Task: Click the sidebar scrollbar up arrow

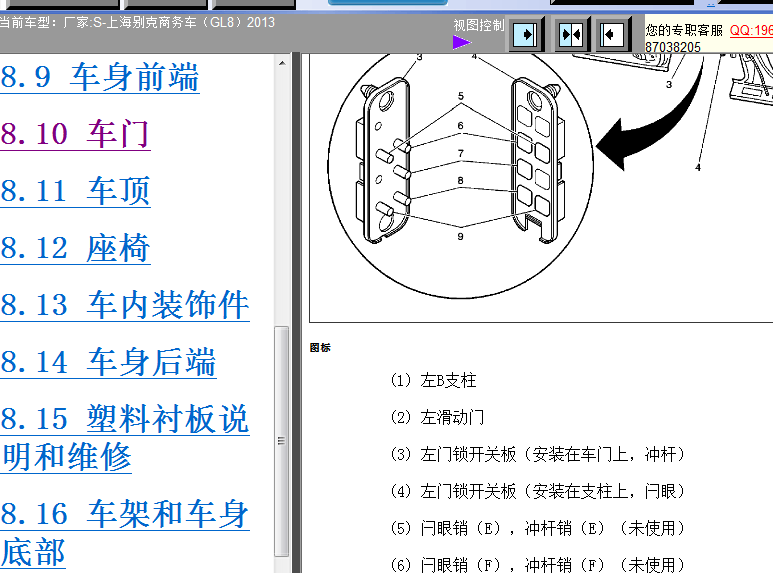Action: coord(282,64)
